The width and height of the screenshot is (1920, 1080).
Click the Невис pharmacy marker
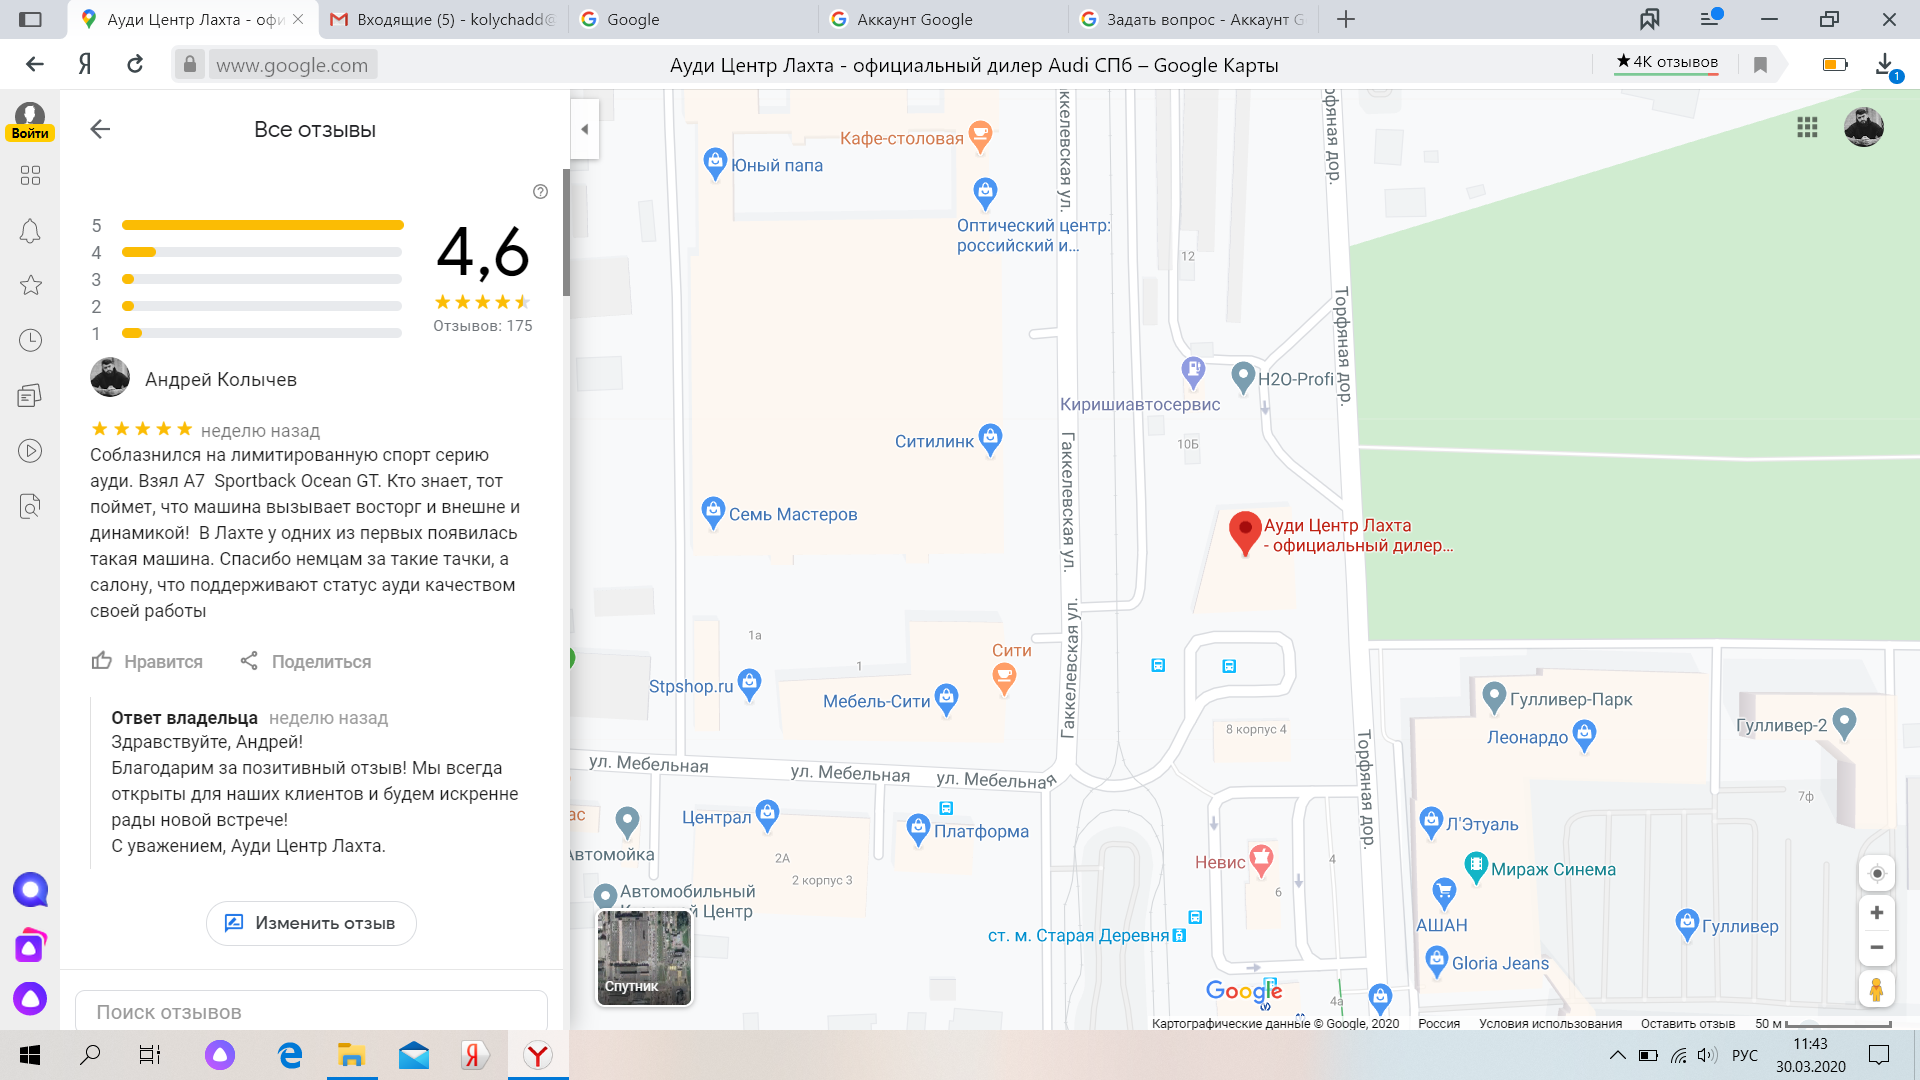[1262, 859]
